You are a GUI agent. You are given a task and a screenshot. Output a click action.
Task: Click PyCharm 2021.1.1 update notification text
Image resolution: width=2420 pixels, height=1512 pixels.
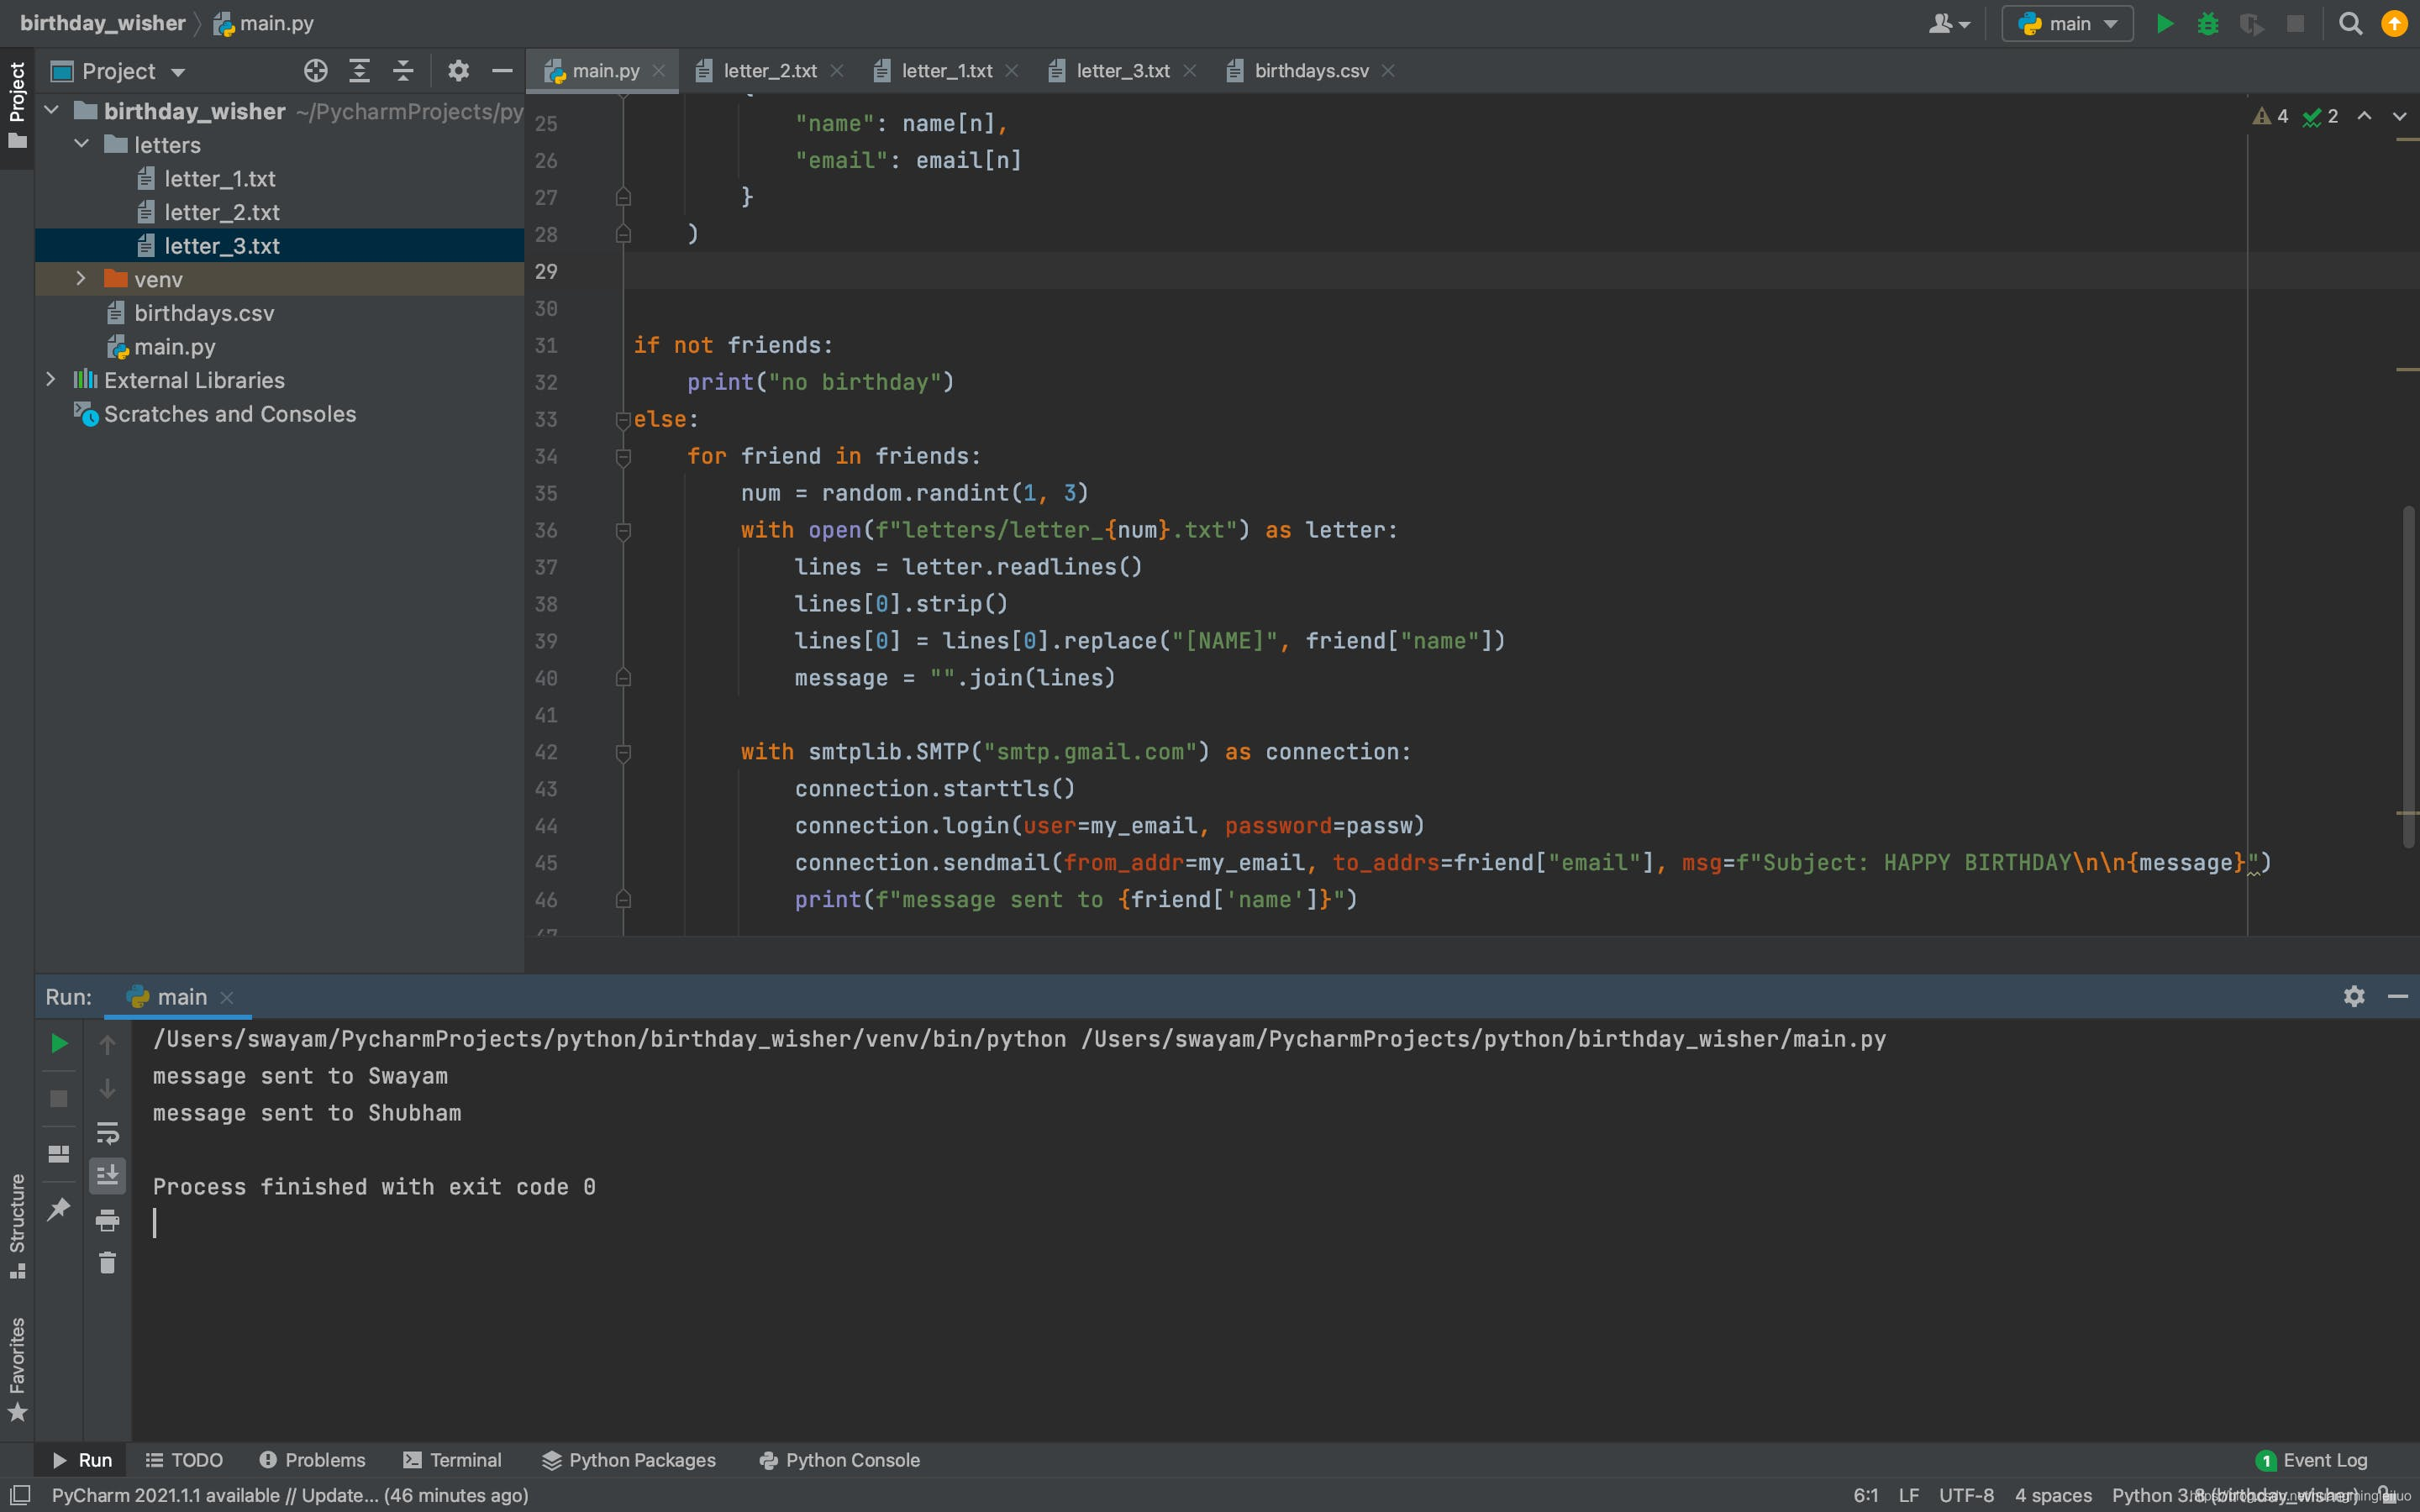click(x=290, y=1495)
